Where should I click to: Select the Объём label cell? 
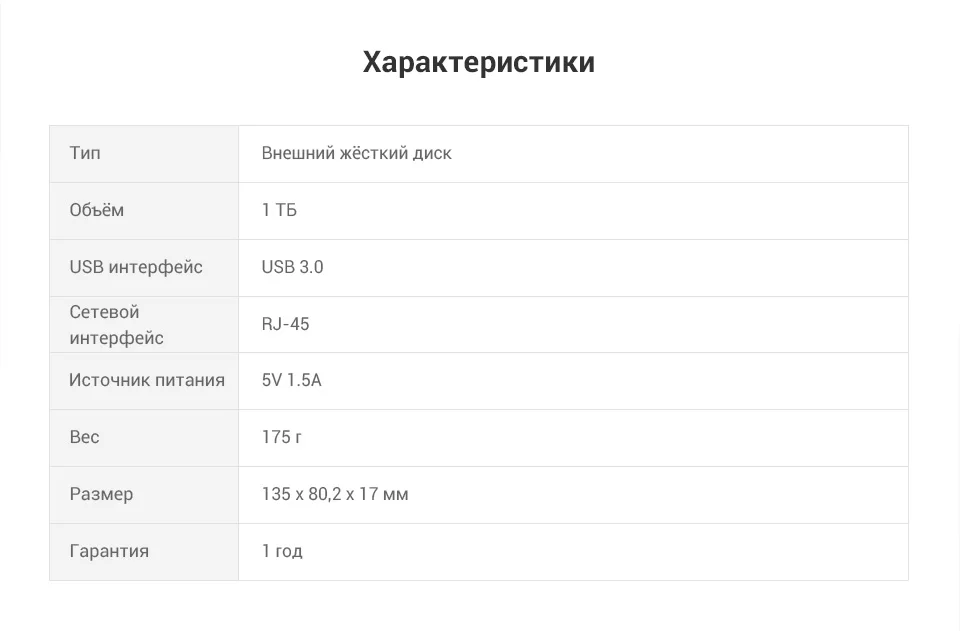(144, 211)
